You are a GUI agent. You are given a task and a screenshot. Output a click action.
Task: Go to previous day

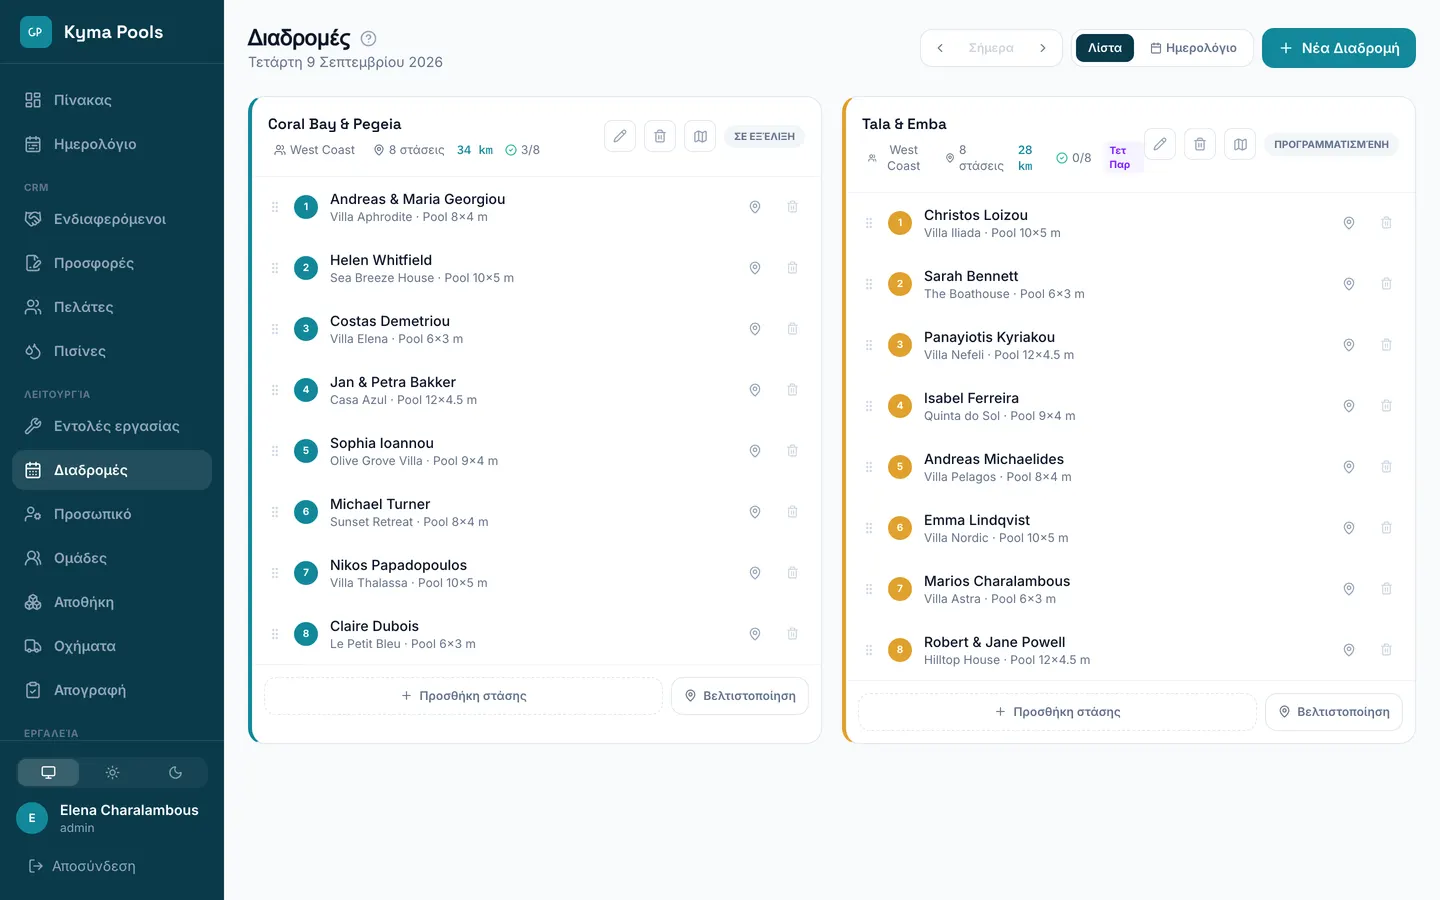click(940, 48)
